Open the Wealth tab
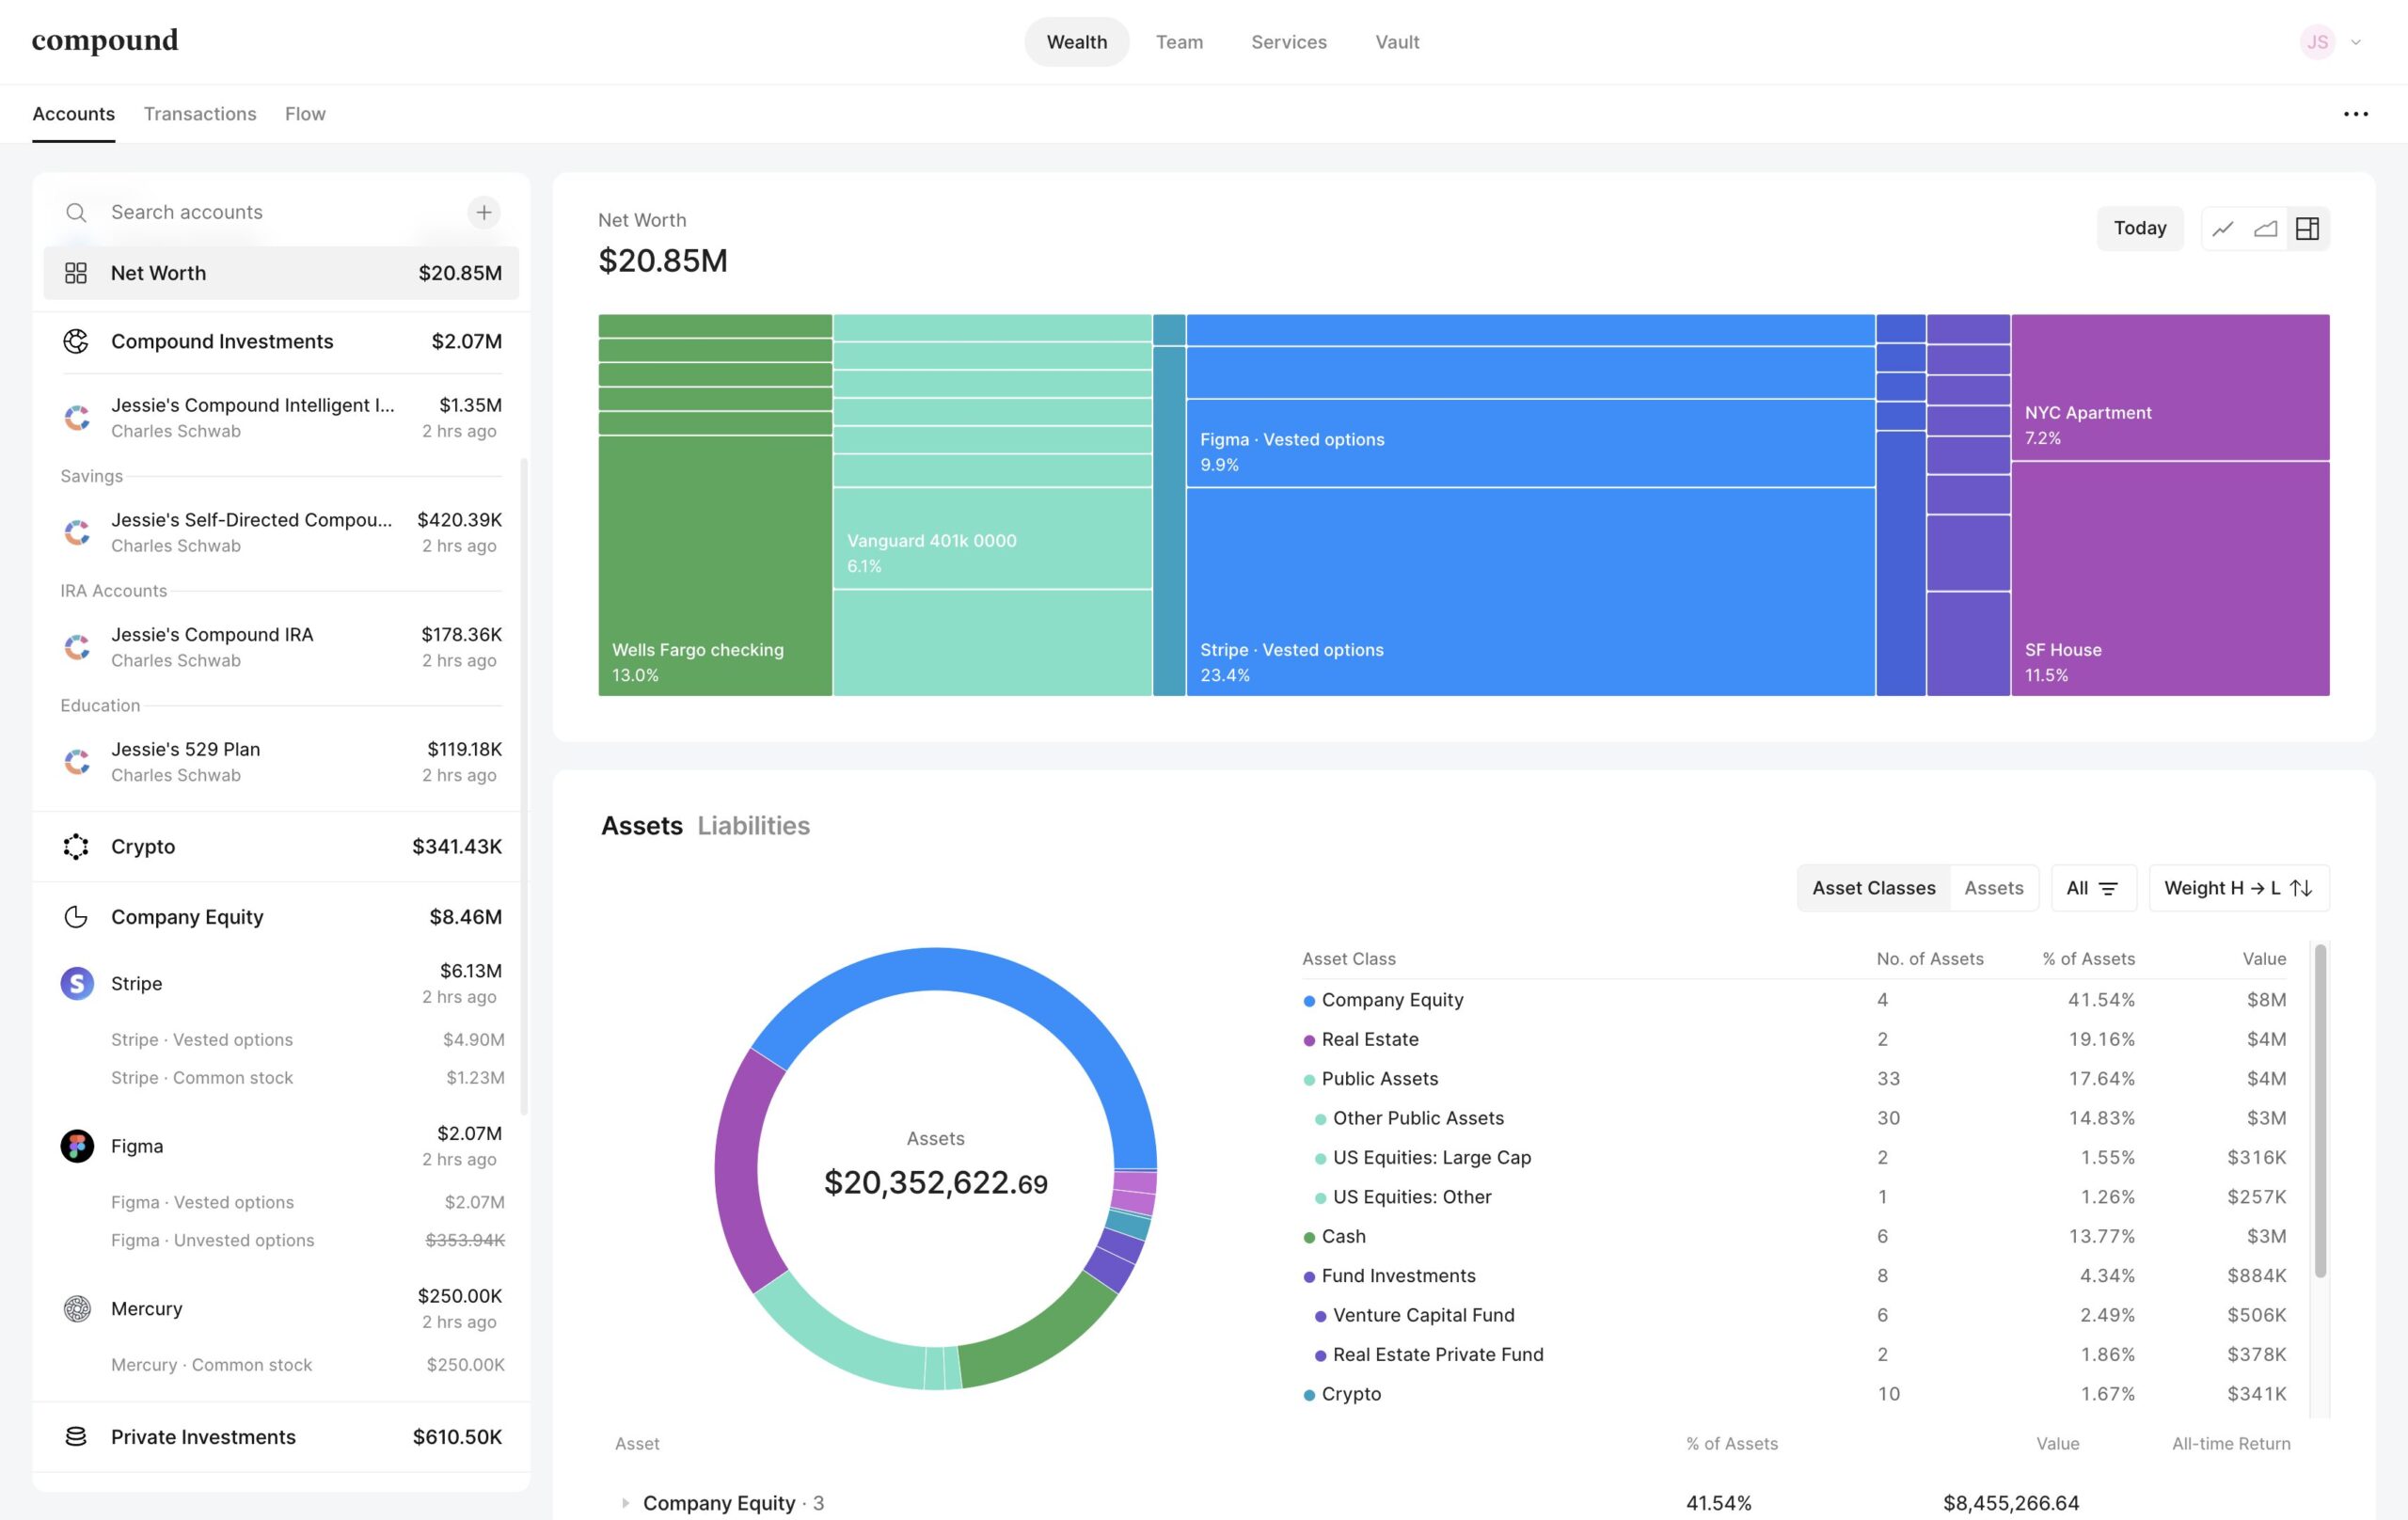Image resolution: width=2408 pixels, height=1520 pixels. tap(1077, 42)
